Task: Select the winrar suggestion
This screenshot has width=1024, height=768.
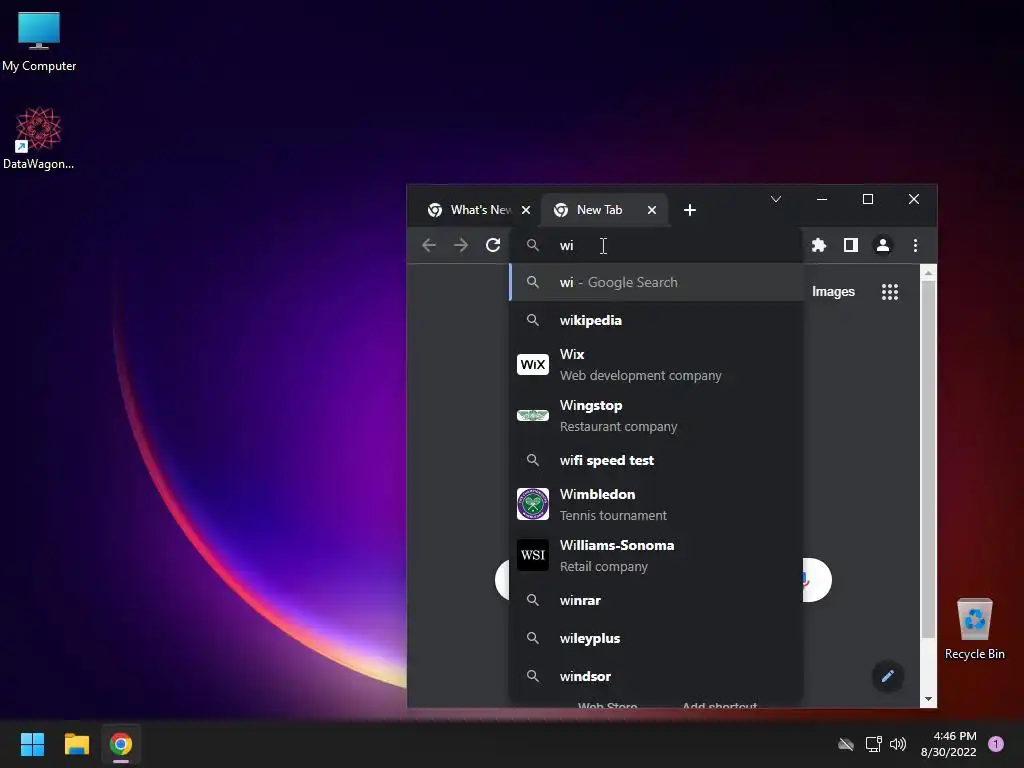Action: click(x=656, y=600)
